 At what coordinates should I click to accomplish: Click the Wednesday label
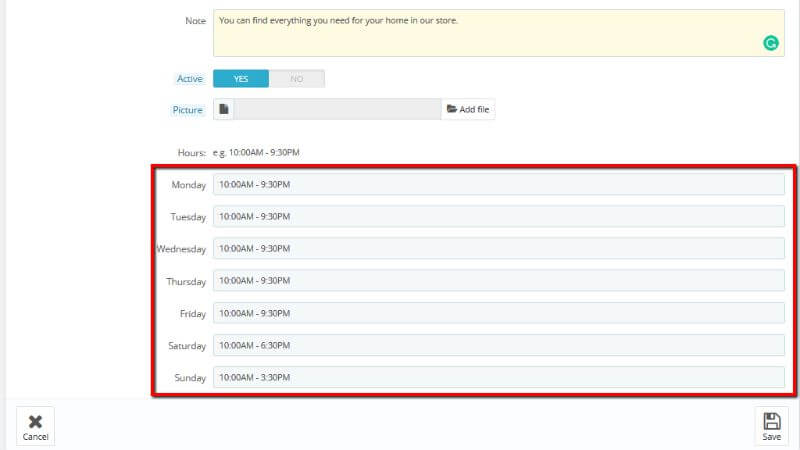point(181,249)
